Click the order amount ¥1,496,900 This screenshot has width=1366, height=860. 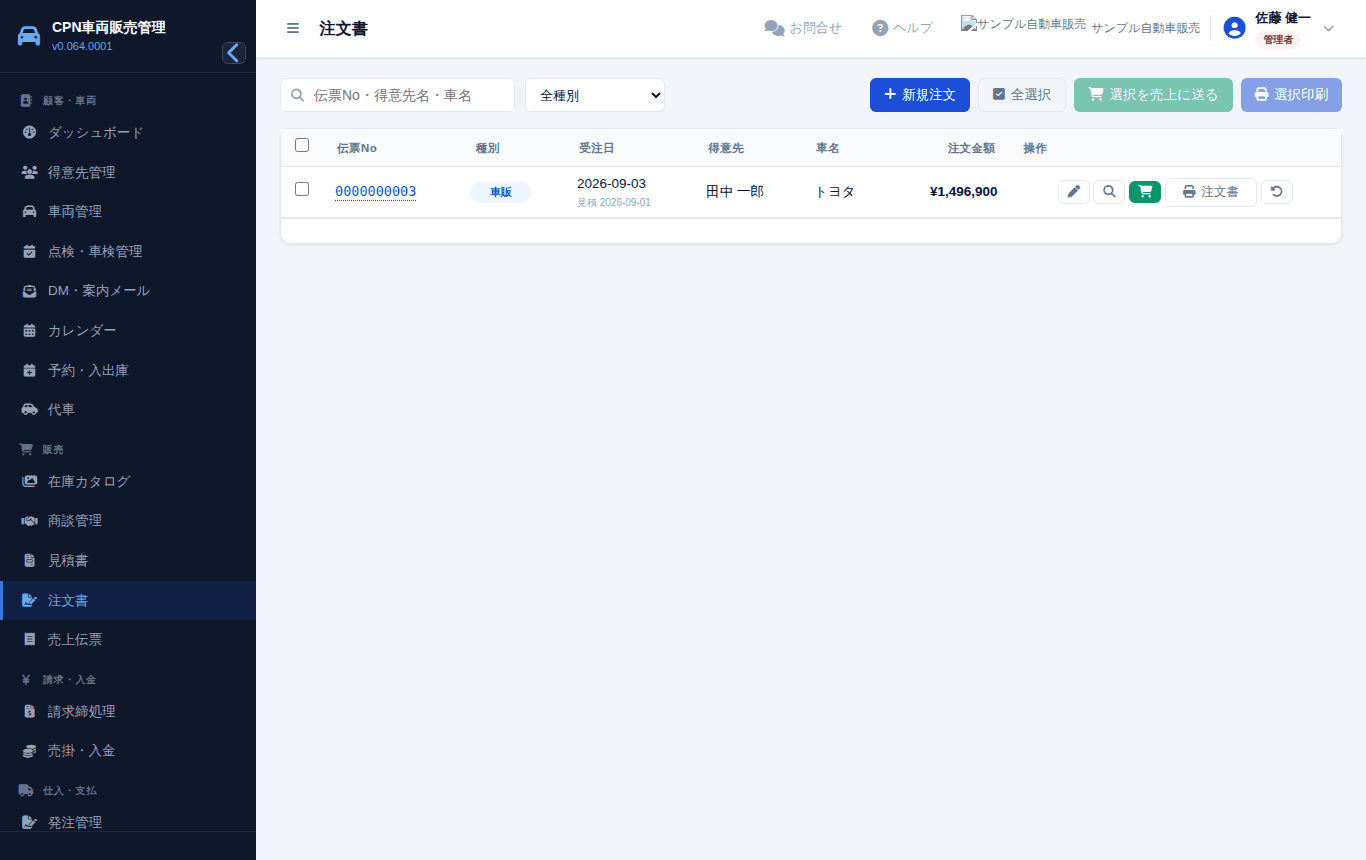click(x=963, y=192)
